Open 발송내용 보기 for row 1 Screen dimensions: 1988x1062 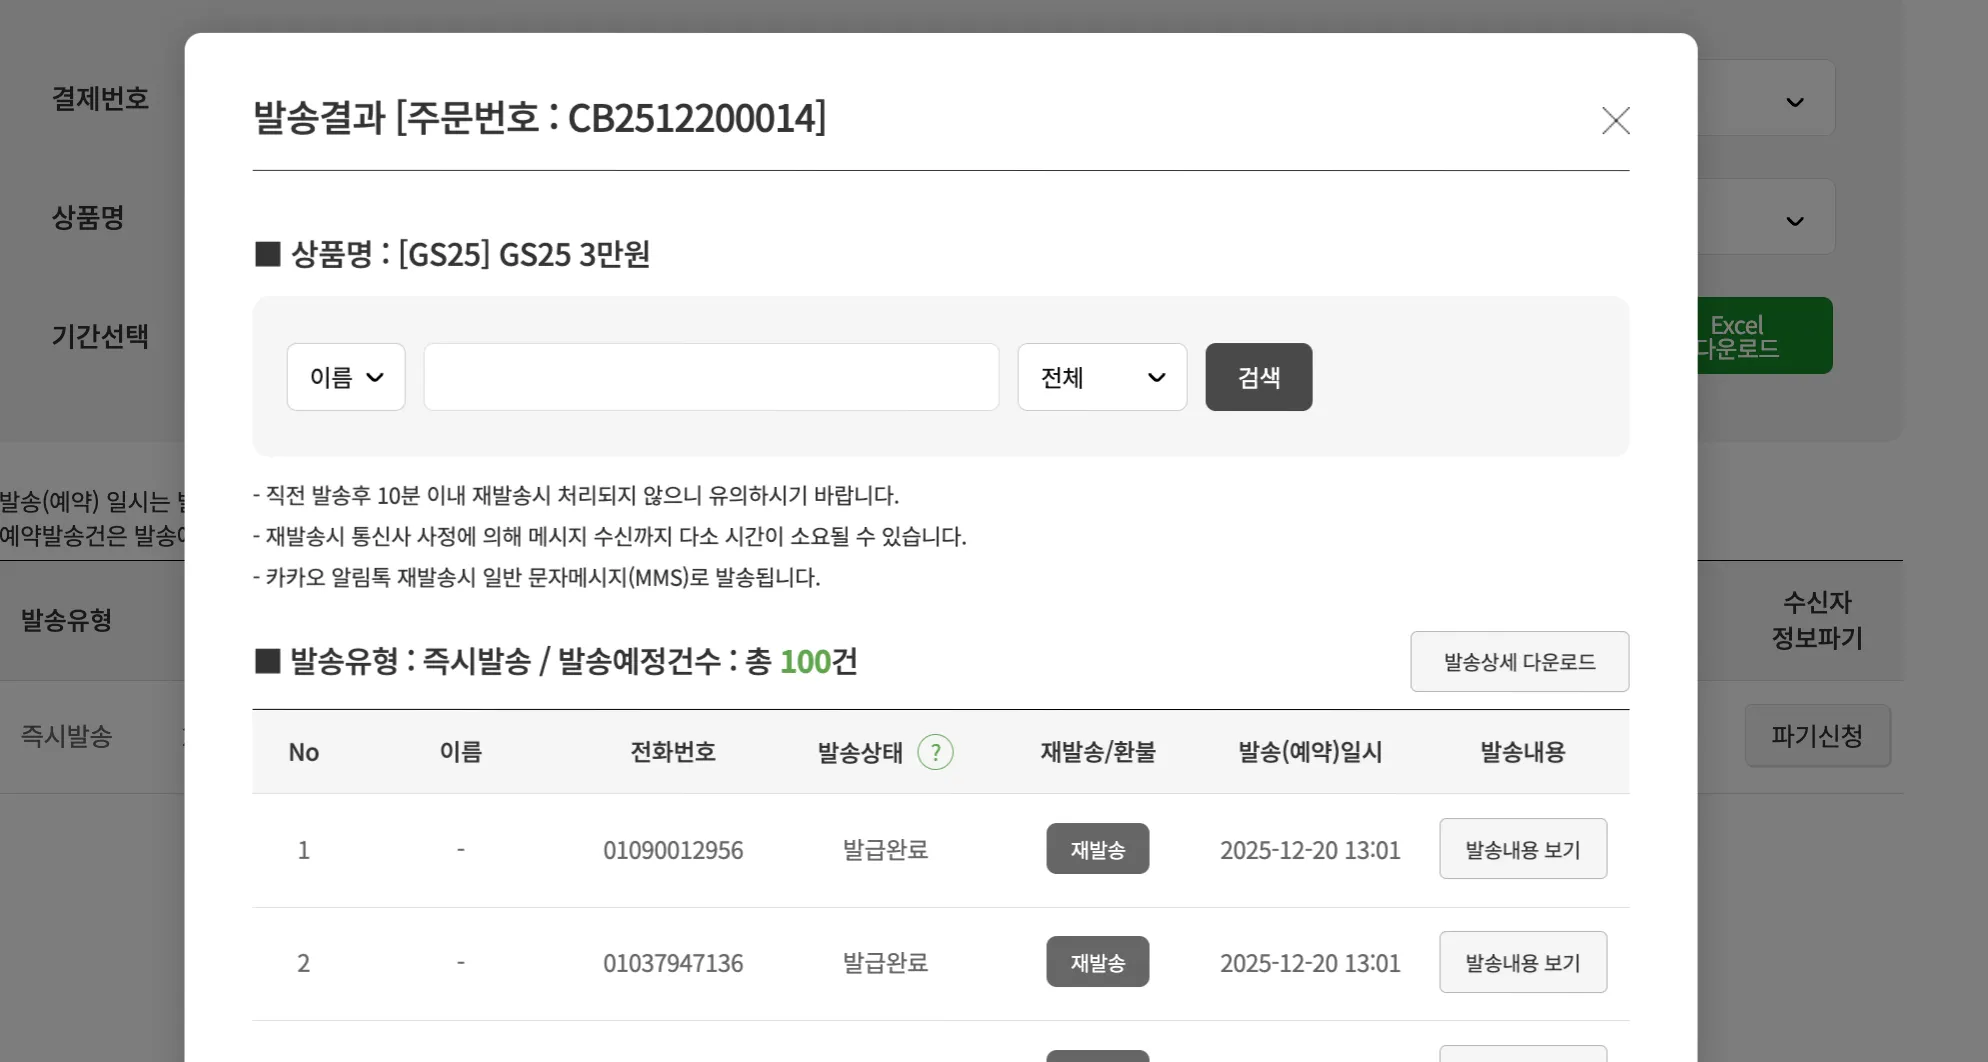point(1522,849)
